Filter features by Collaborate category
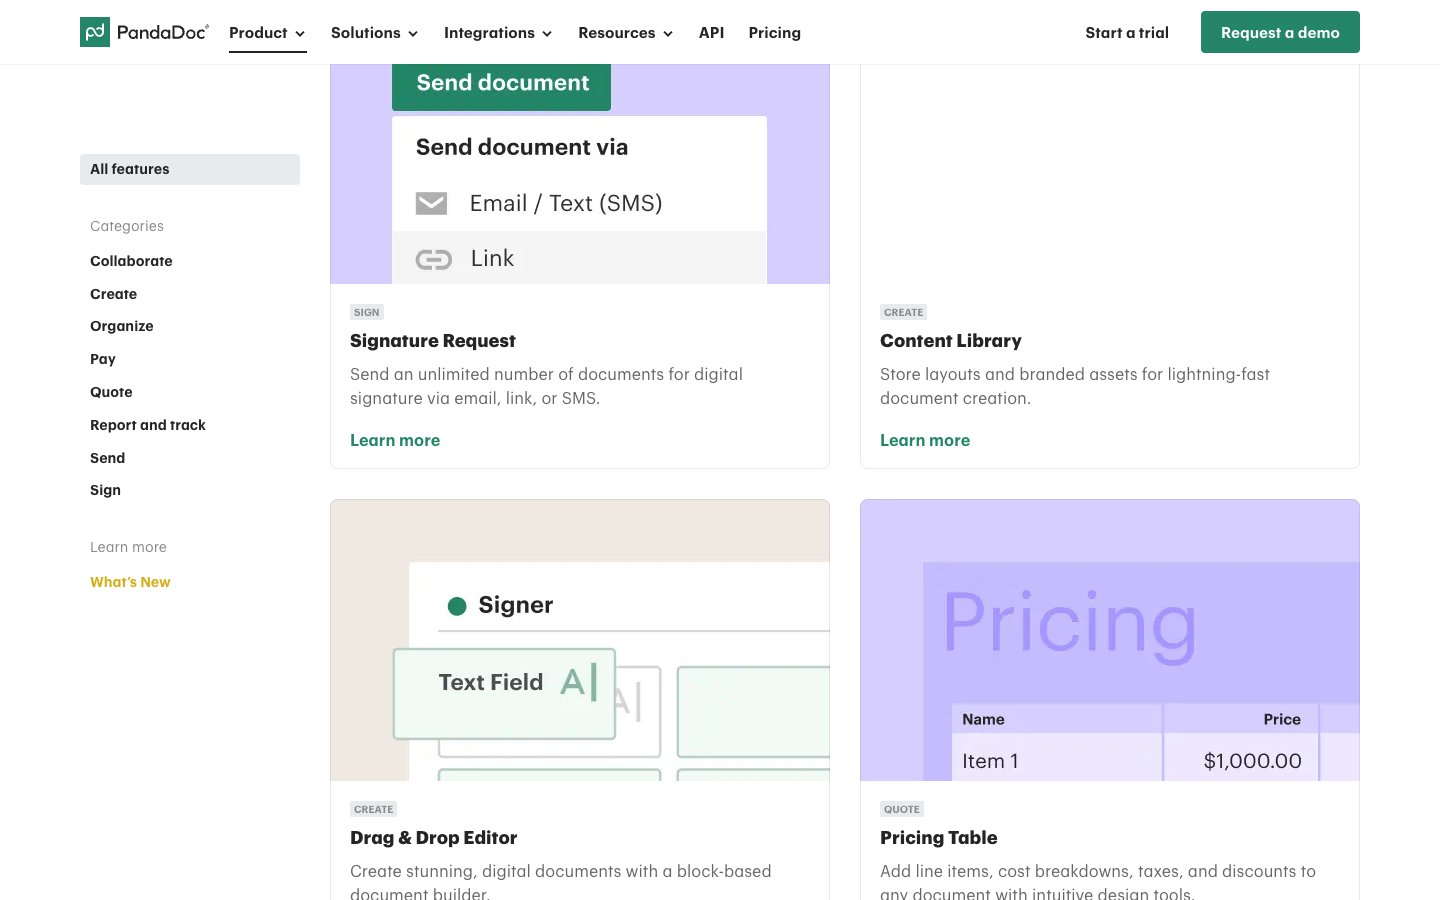The image size is (1440, 900). click(131, 261)
